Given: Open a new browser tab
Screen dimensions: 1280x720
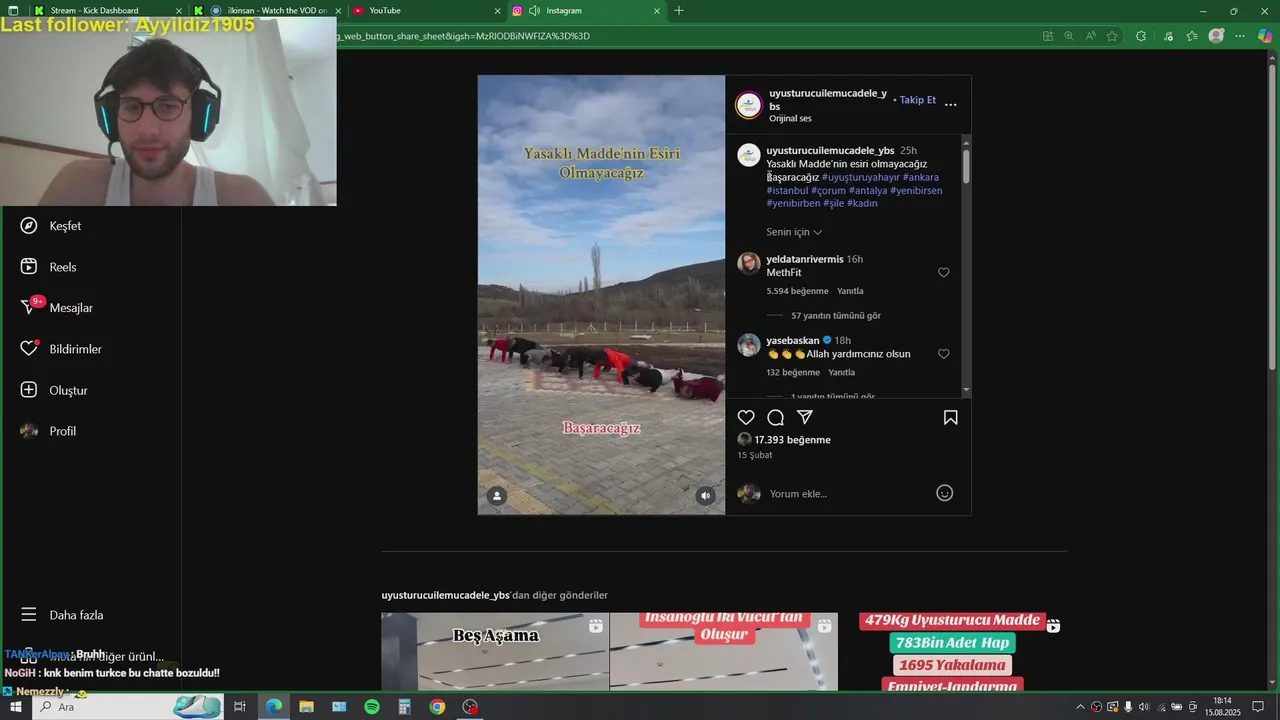Looking at the screenshot, I should pos(679,10).
